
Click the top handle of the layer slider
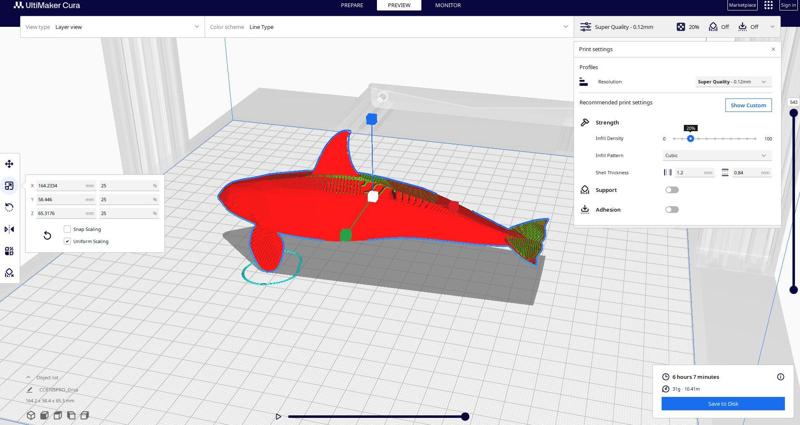point(793,113)
